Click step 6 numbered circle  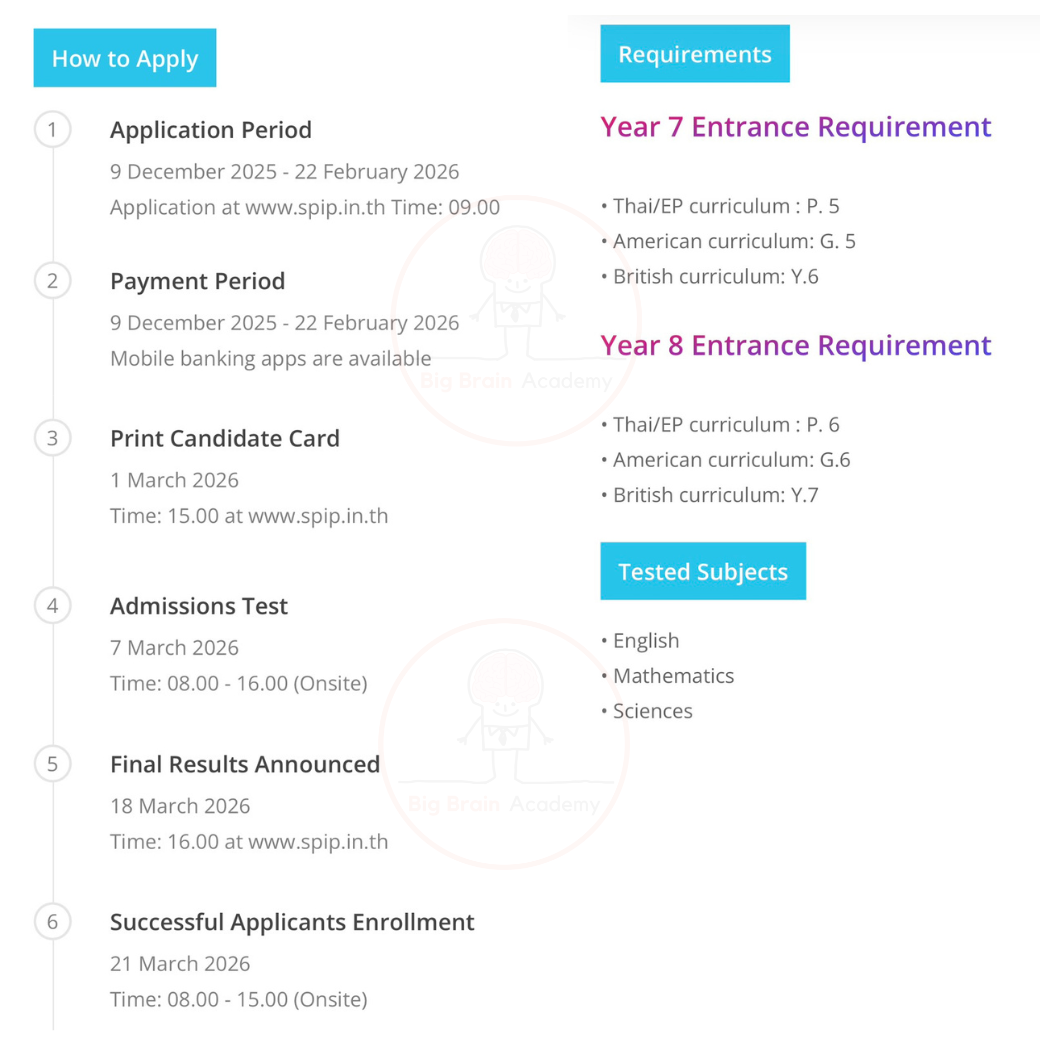click(x=53, y=922)
